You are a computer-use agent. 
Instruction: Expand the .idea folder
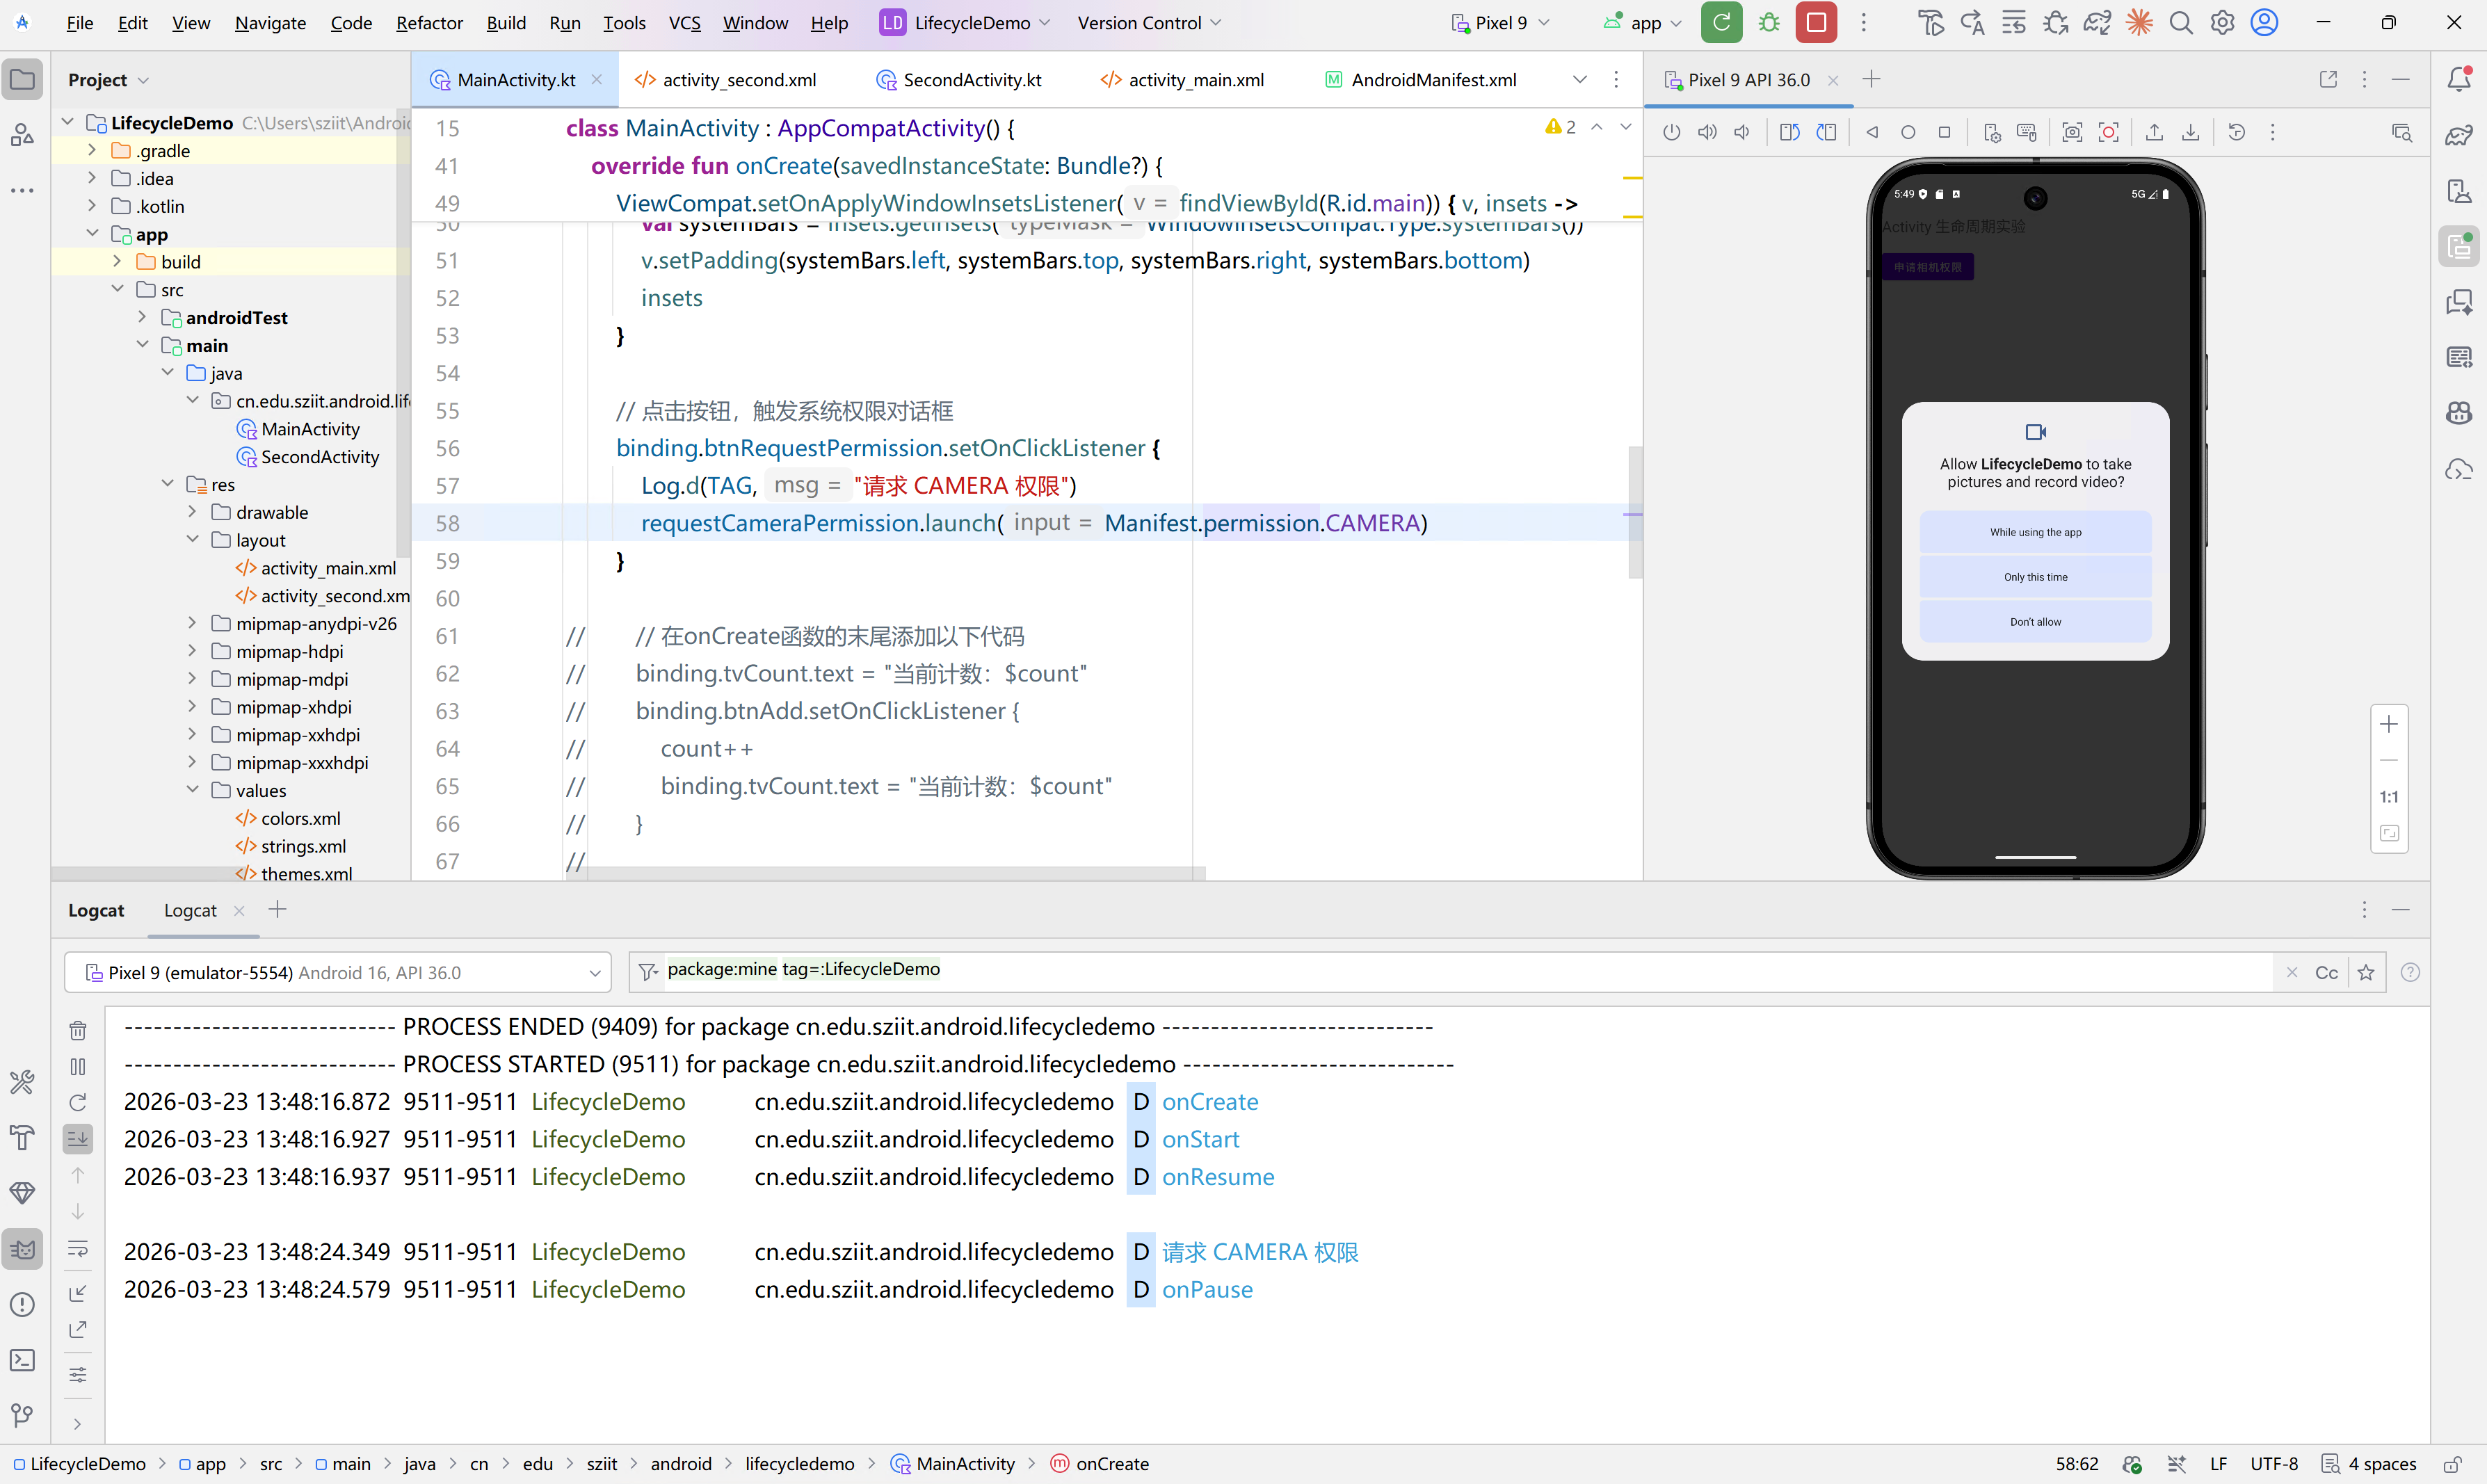[92, 178]
